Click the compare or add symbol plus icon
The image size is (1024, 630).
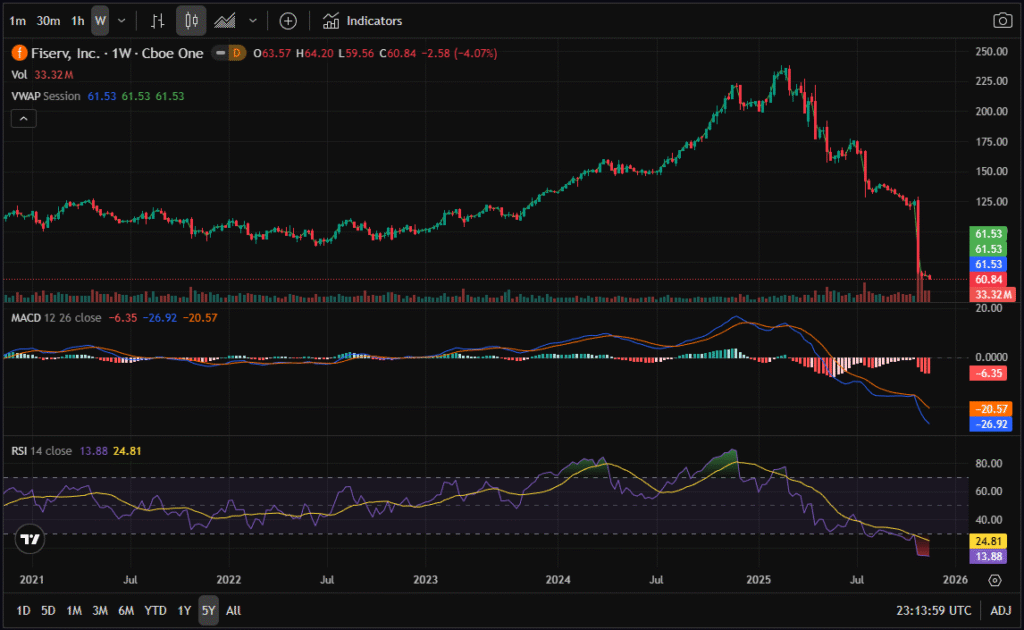tap(288, 20)
